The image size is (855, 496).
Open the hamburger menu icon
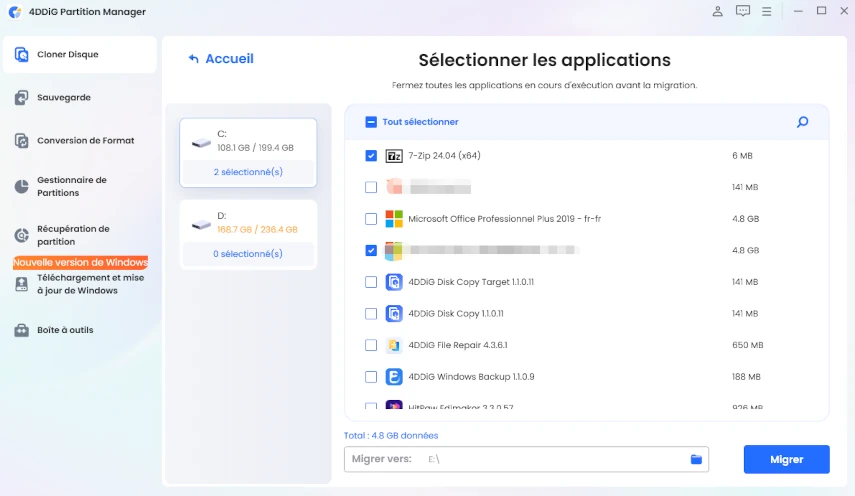[x=767, y=11]
